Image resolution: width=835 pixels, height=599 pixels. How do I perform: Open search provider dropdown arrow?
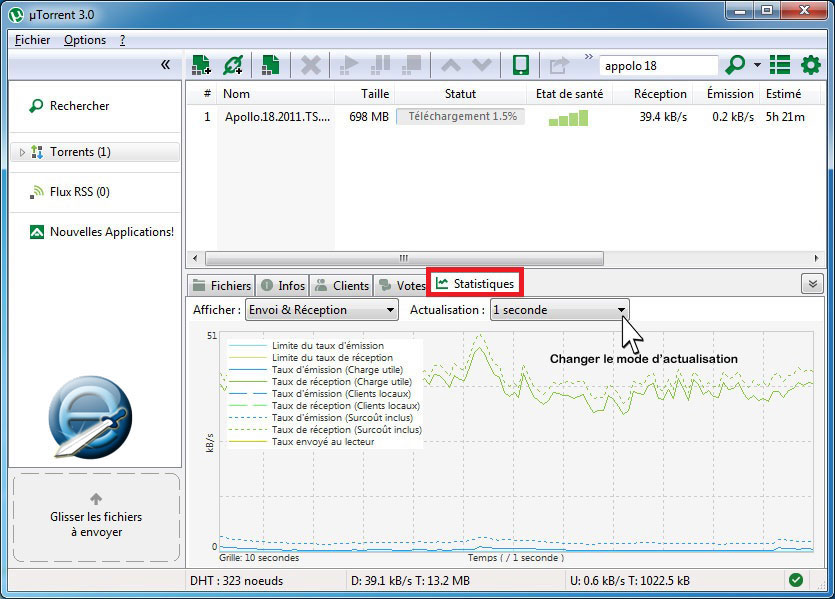click(757, 65)
